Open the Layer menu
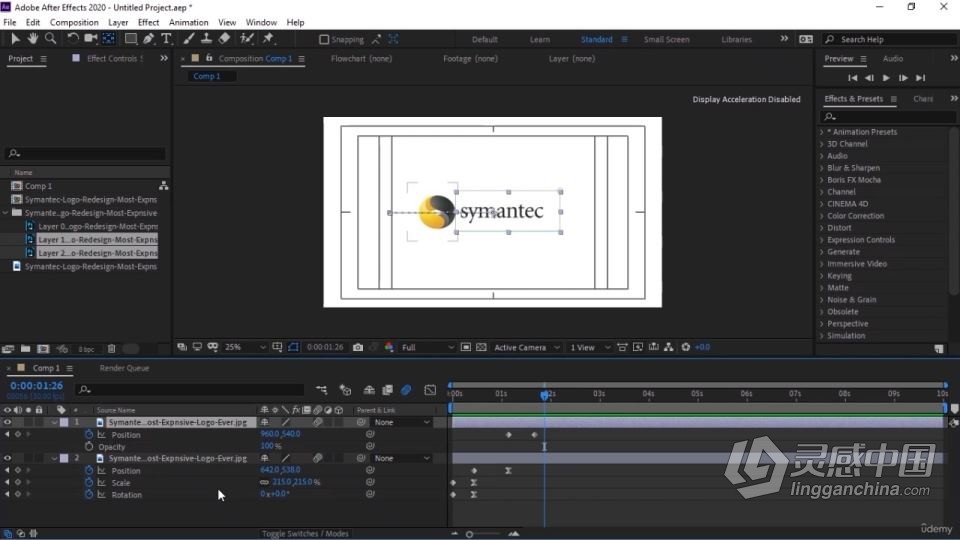 [x=118, y=22]
